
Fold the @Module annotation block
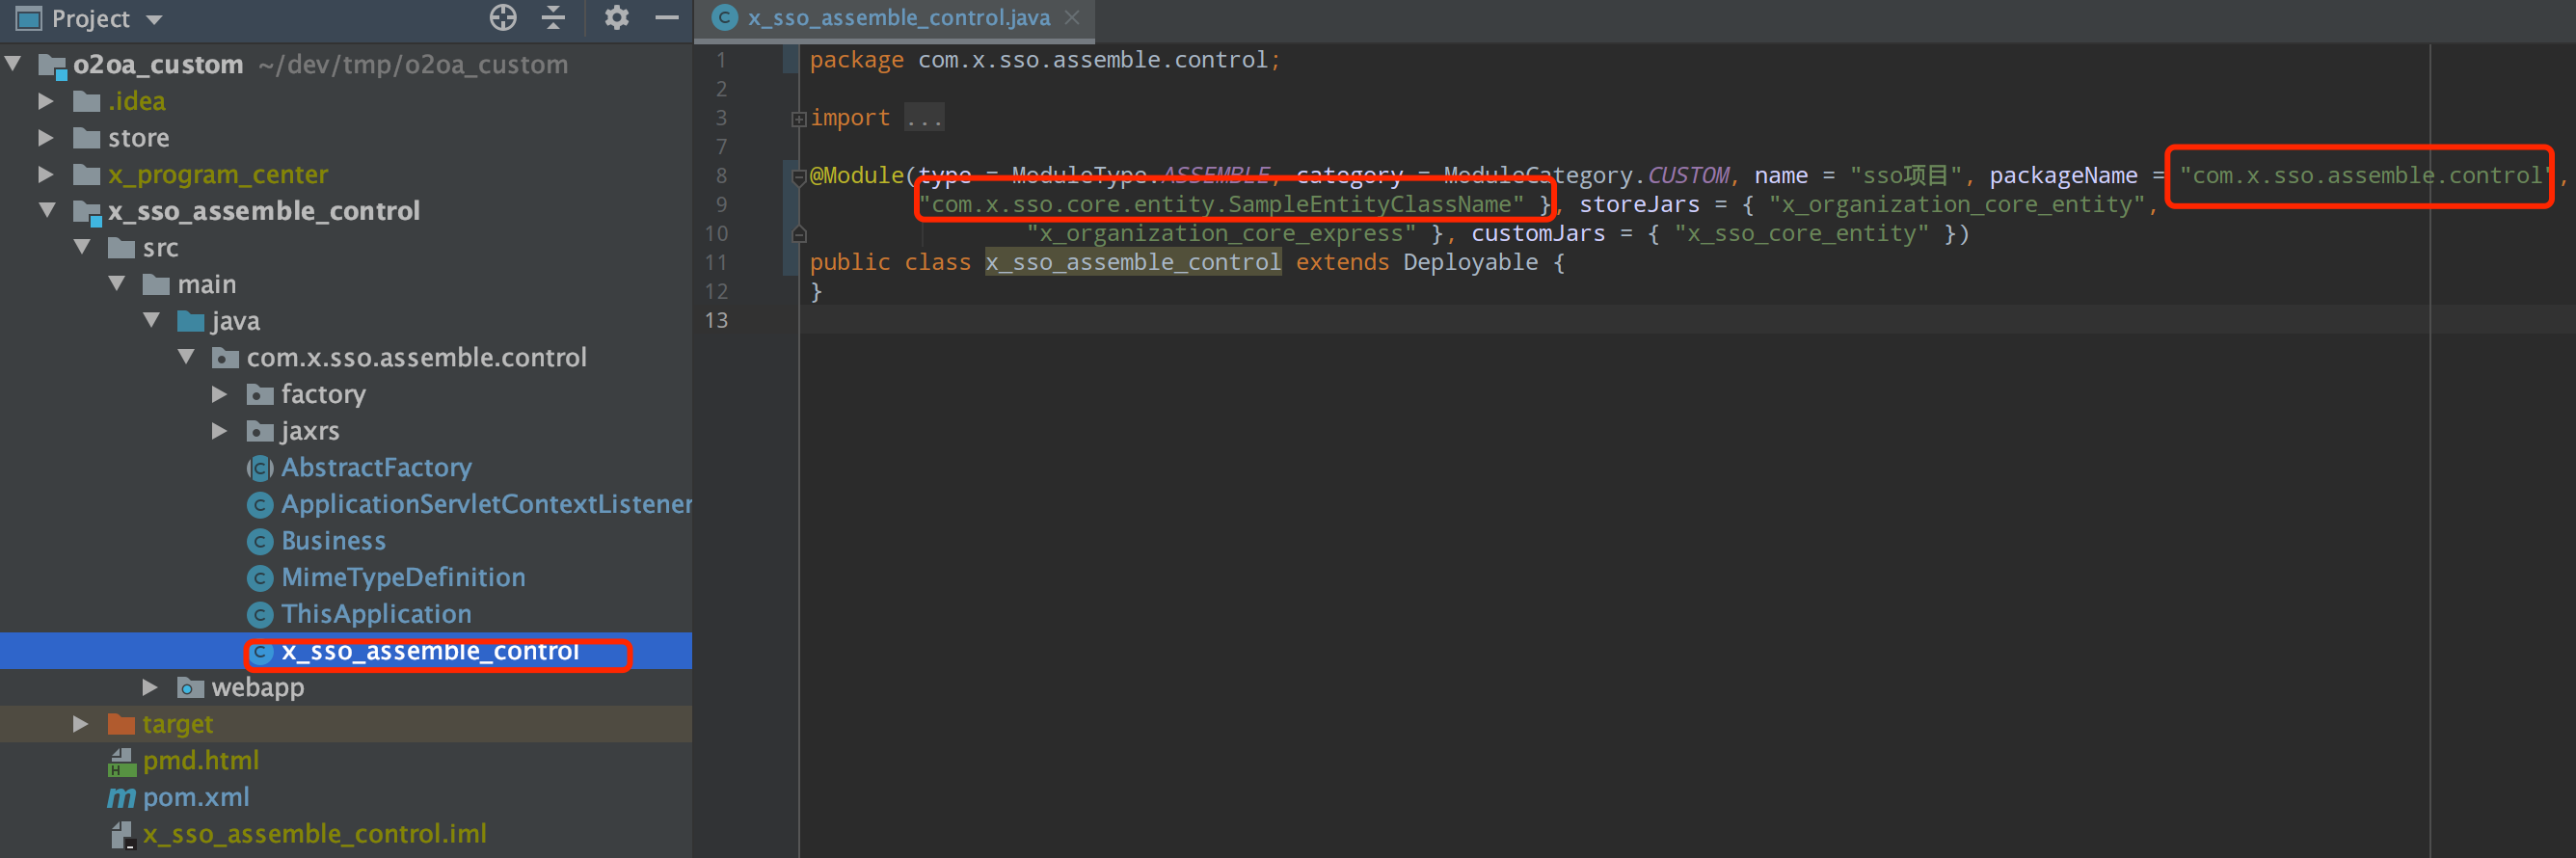[x=799, y=177]
